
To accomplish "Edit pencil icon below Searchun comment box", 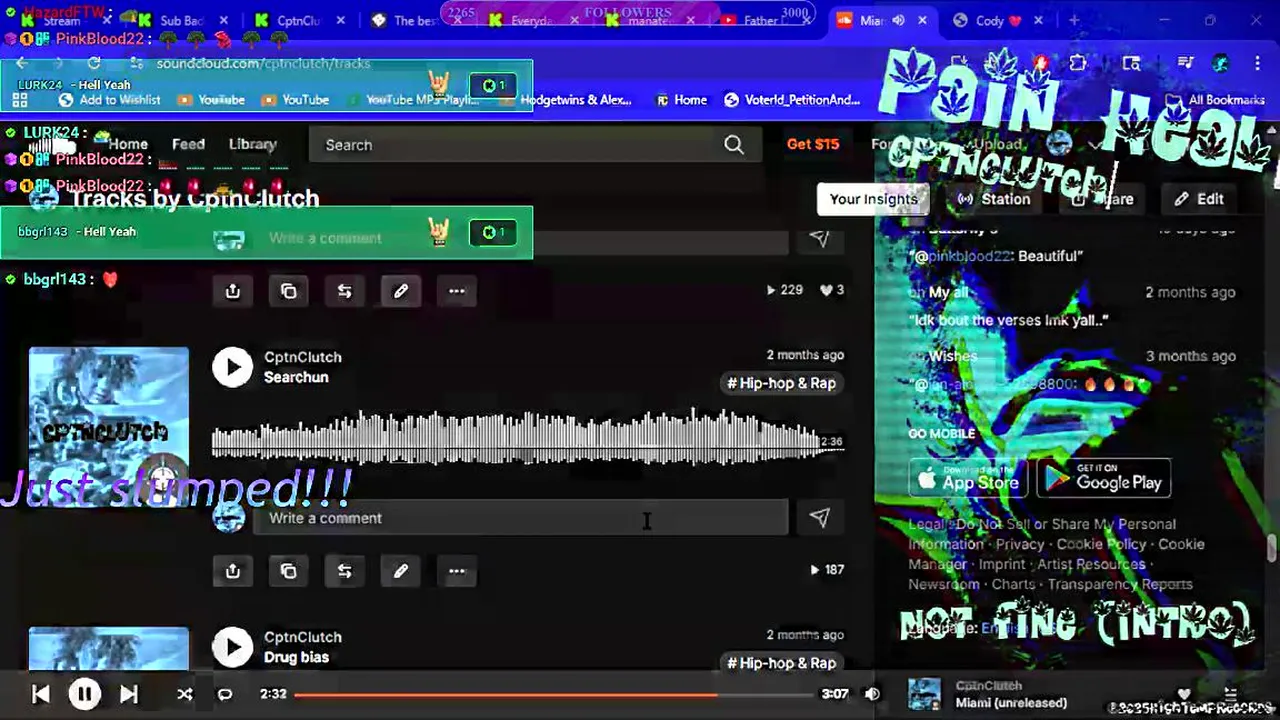I will tap(400, 571).
